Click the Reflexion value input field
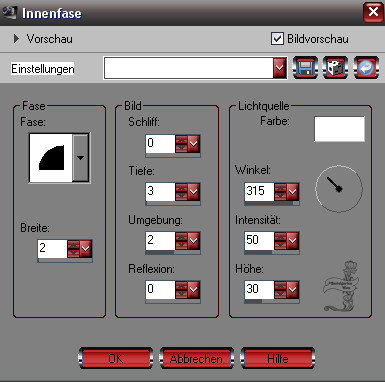This screenshot has width=385, height=382. coord(161,289)
